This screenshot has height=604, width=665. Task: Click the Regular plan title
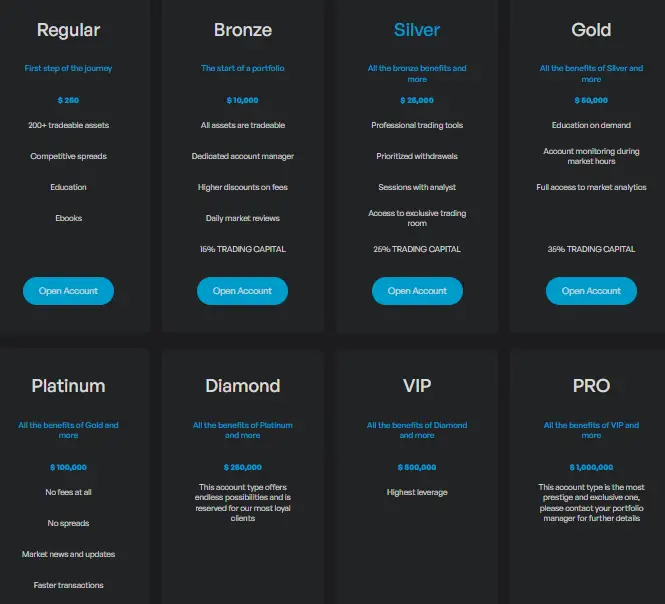pyautogui.click(x=68, y=31)
